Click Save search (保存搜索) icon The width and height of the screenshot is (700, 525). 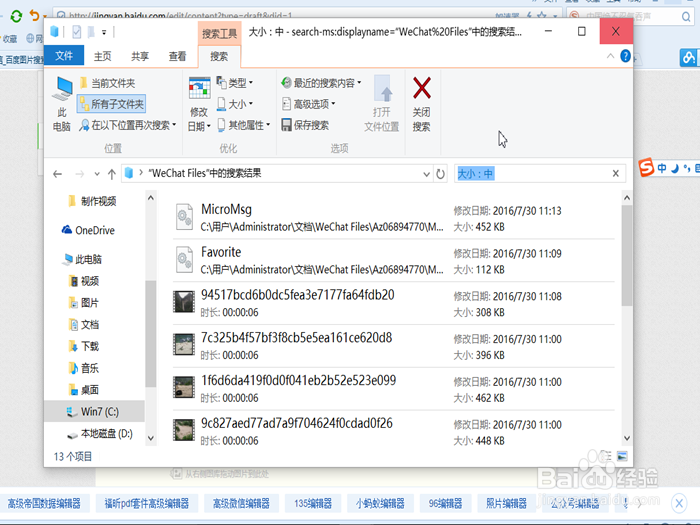pos(287,125)
